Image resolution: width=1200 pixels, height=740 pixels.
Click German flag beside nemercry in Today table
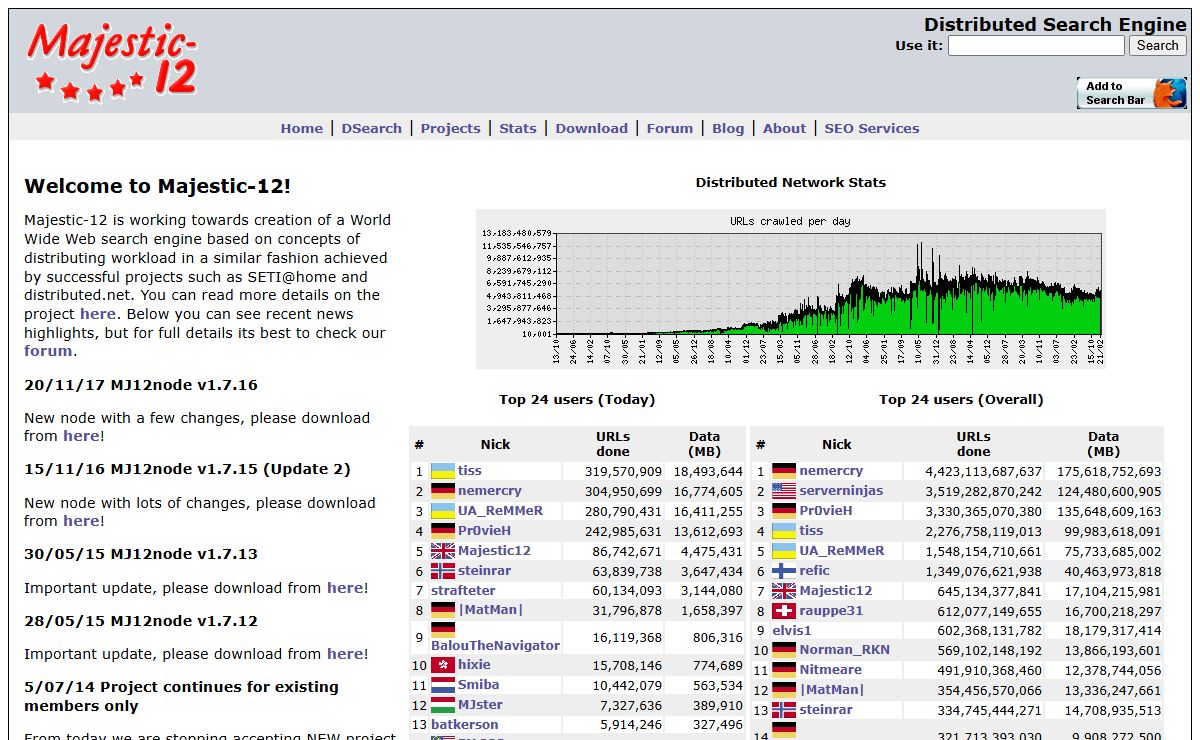pyautogui.click(x=443, y=491)
